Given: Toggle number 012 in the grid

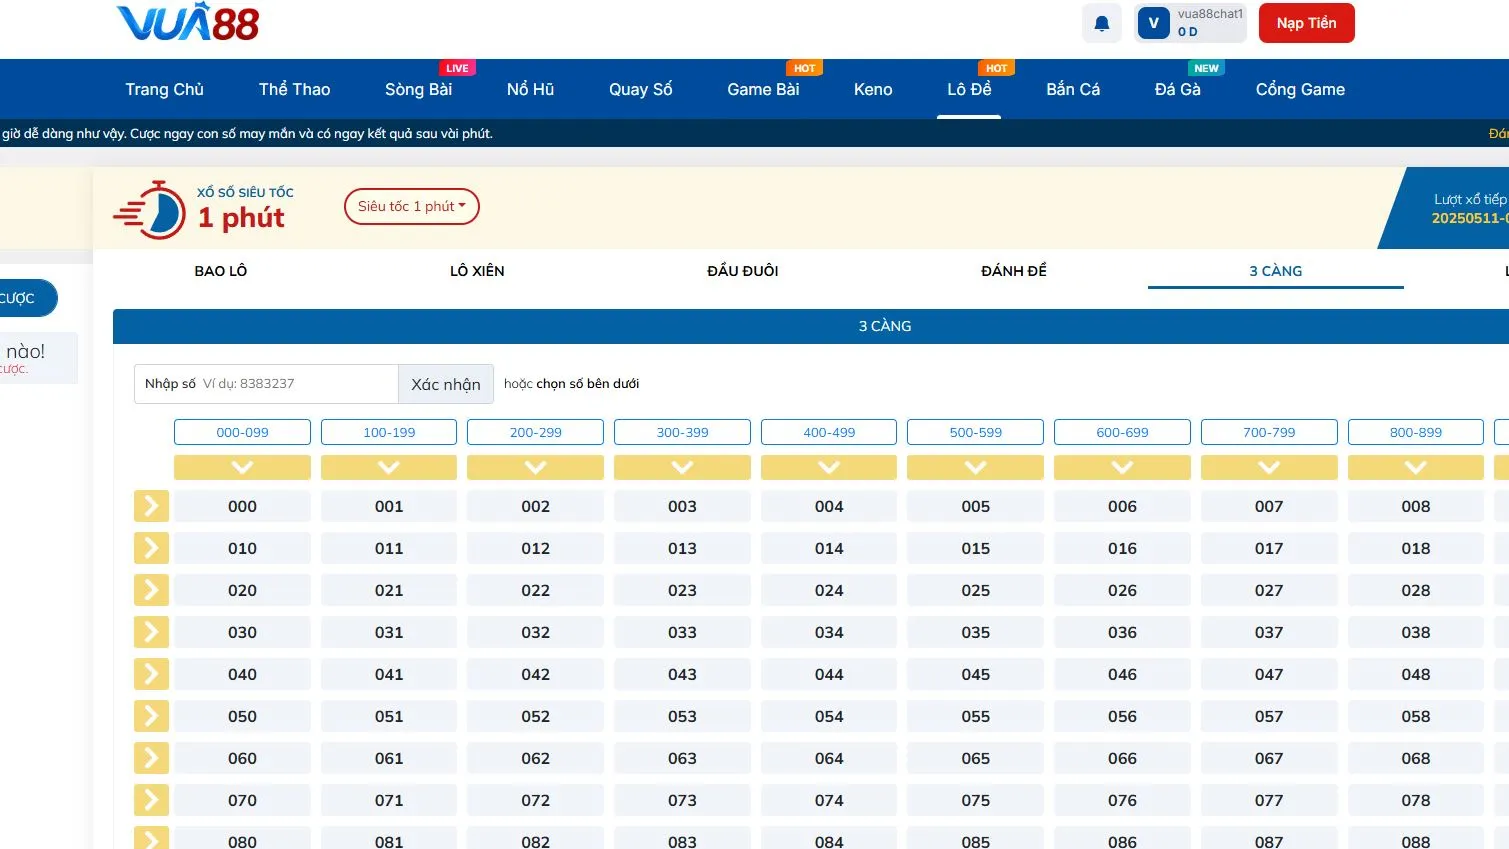Looking at the screenshot, I should [x=535, y=549].
